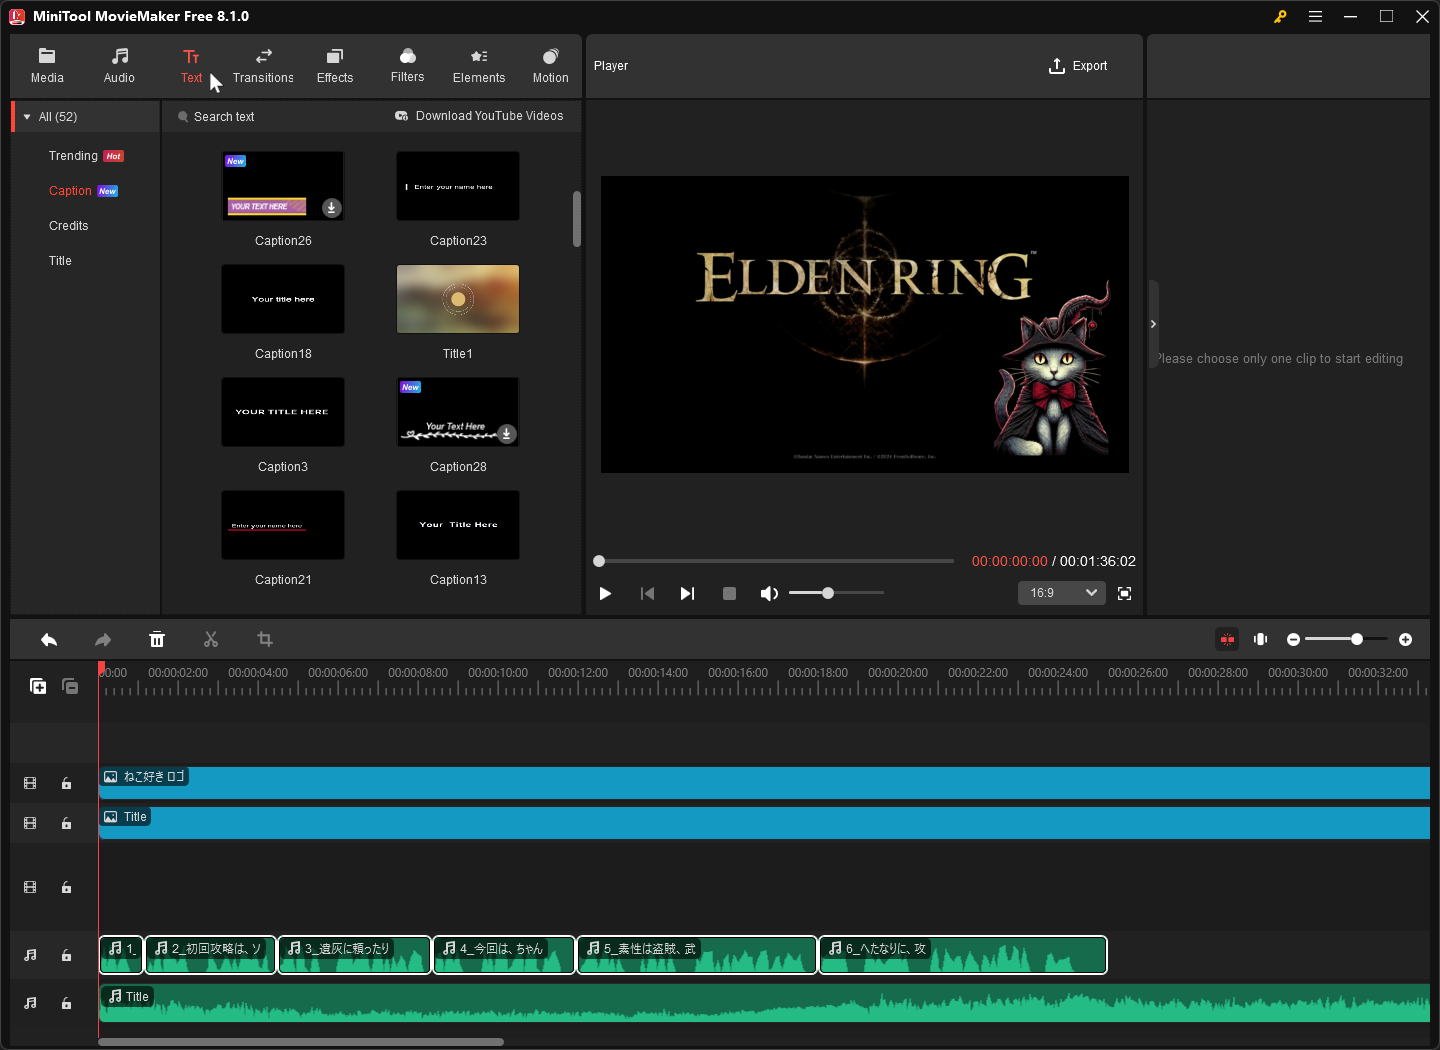Screen dimensions: 1440x1050
Task: Play the video preview
Action: [605, 593]
